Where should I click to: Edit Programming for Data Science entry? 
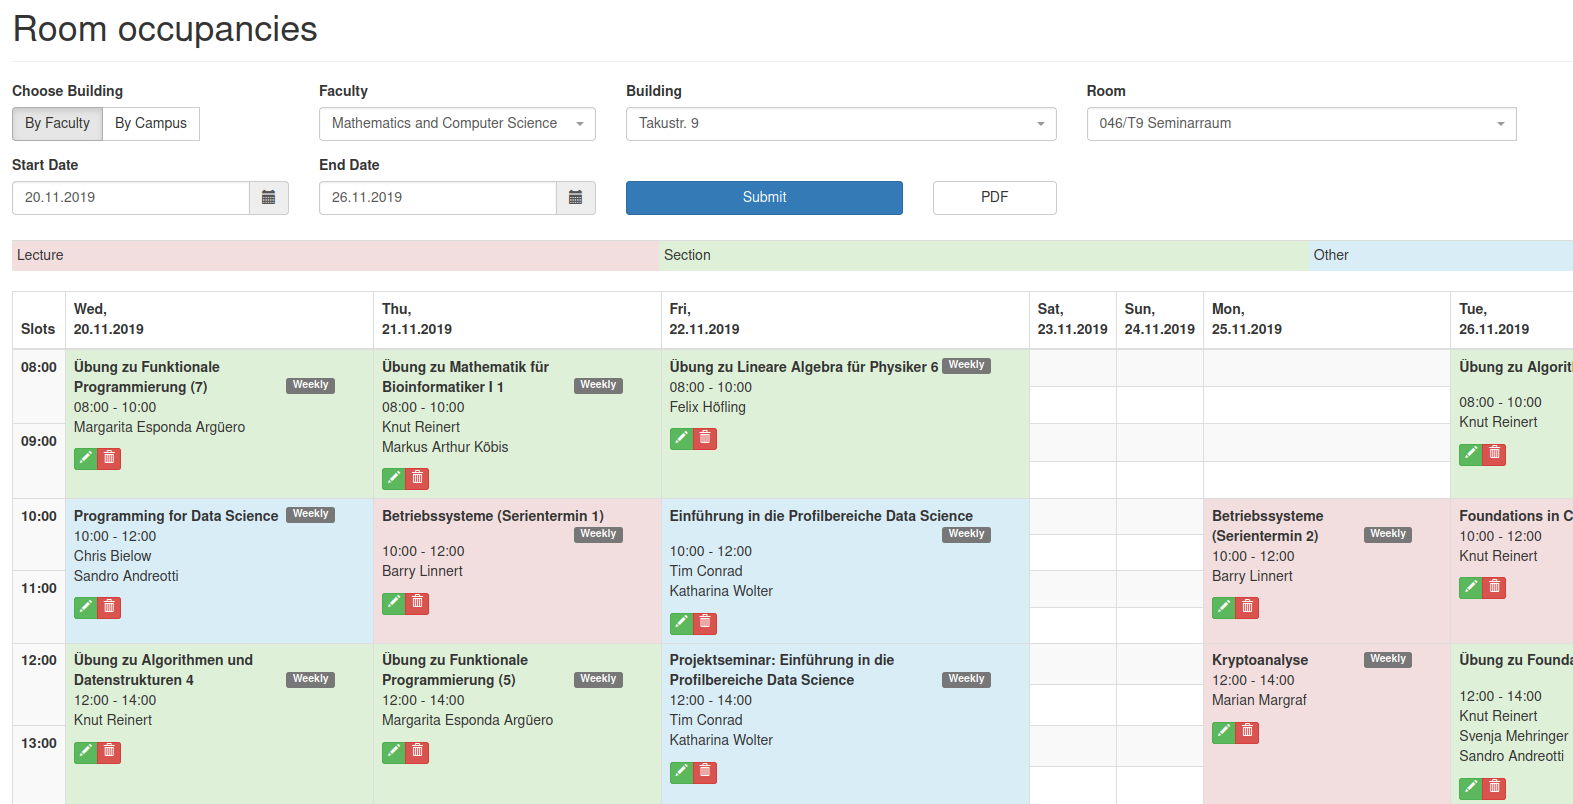(x=86, y=607)
